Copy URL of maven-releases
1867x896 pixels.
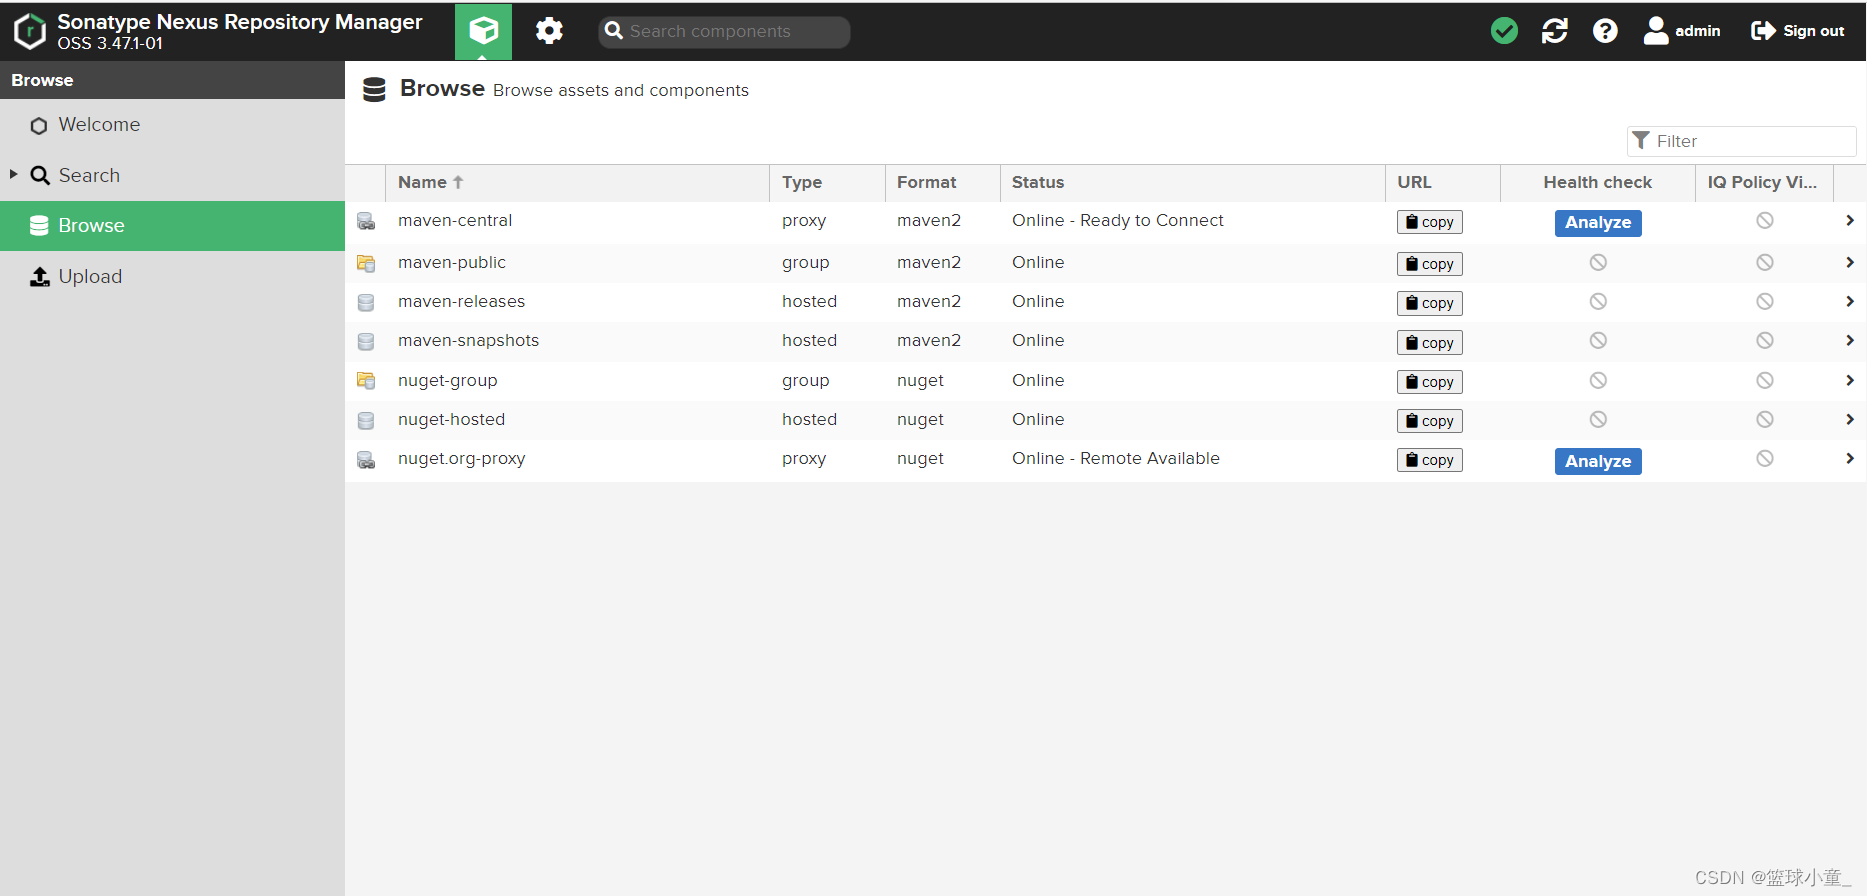coord(1429,303)
